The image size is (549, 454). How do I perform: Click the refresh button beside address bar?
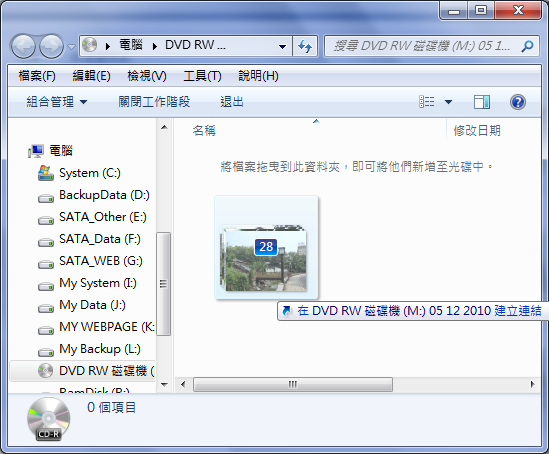305,46
